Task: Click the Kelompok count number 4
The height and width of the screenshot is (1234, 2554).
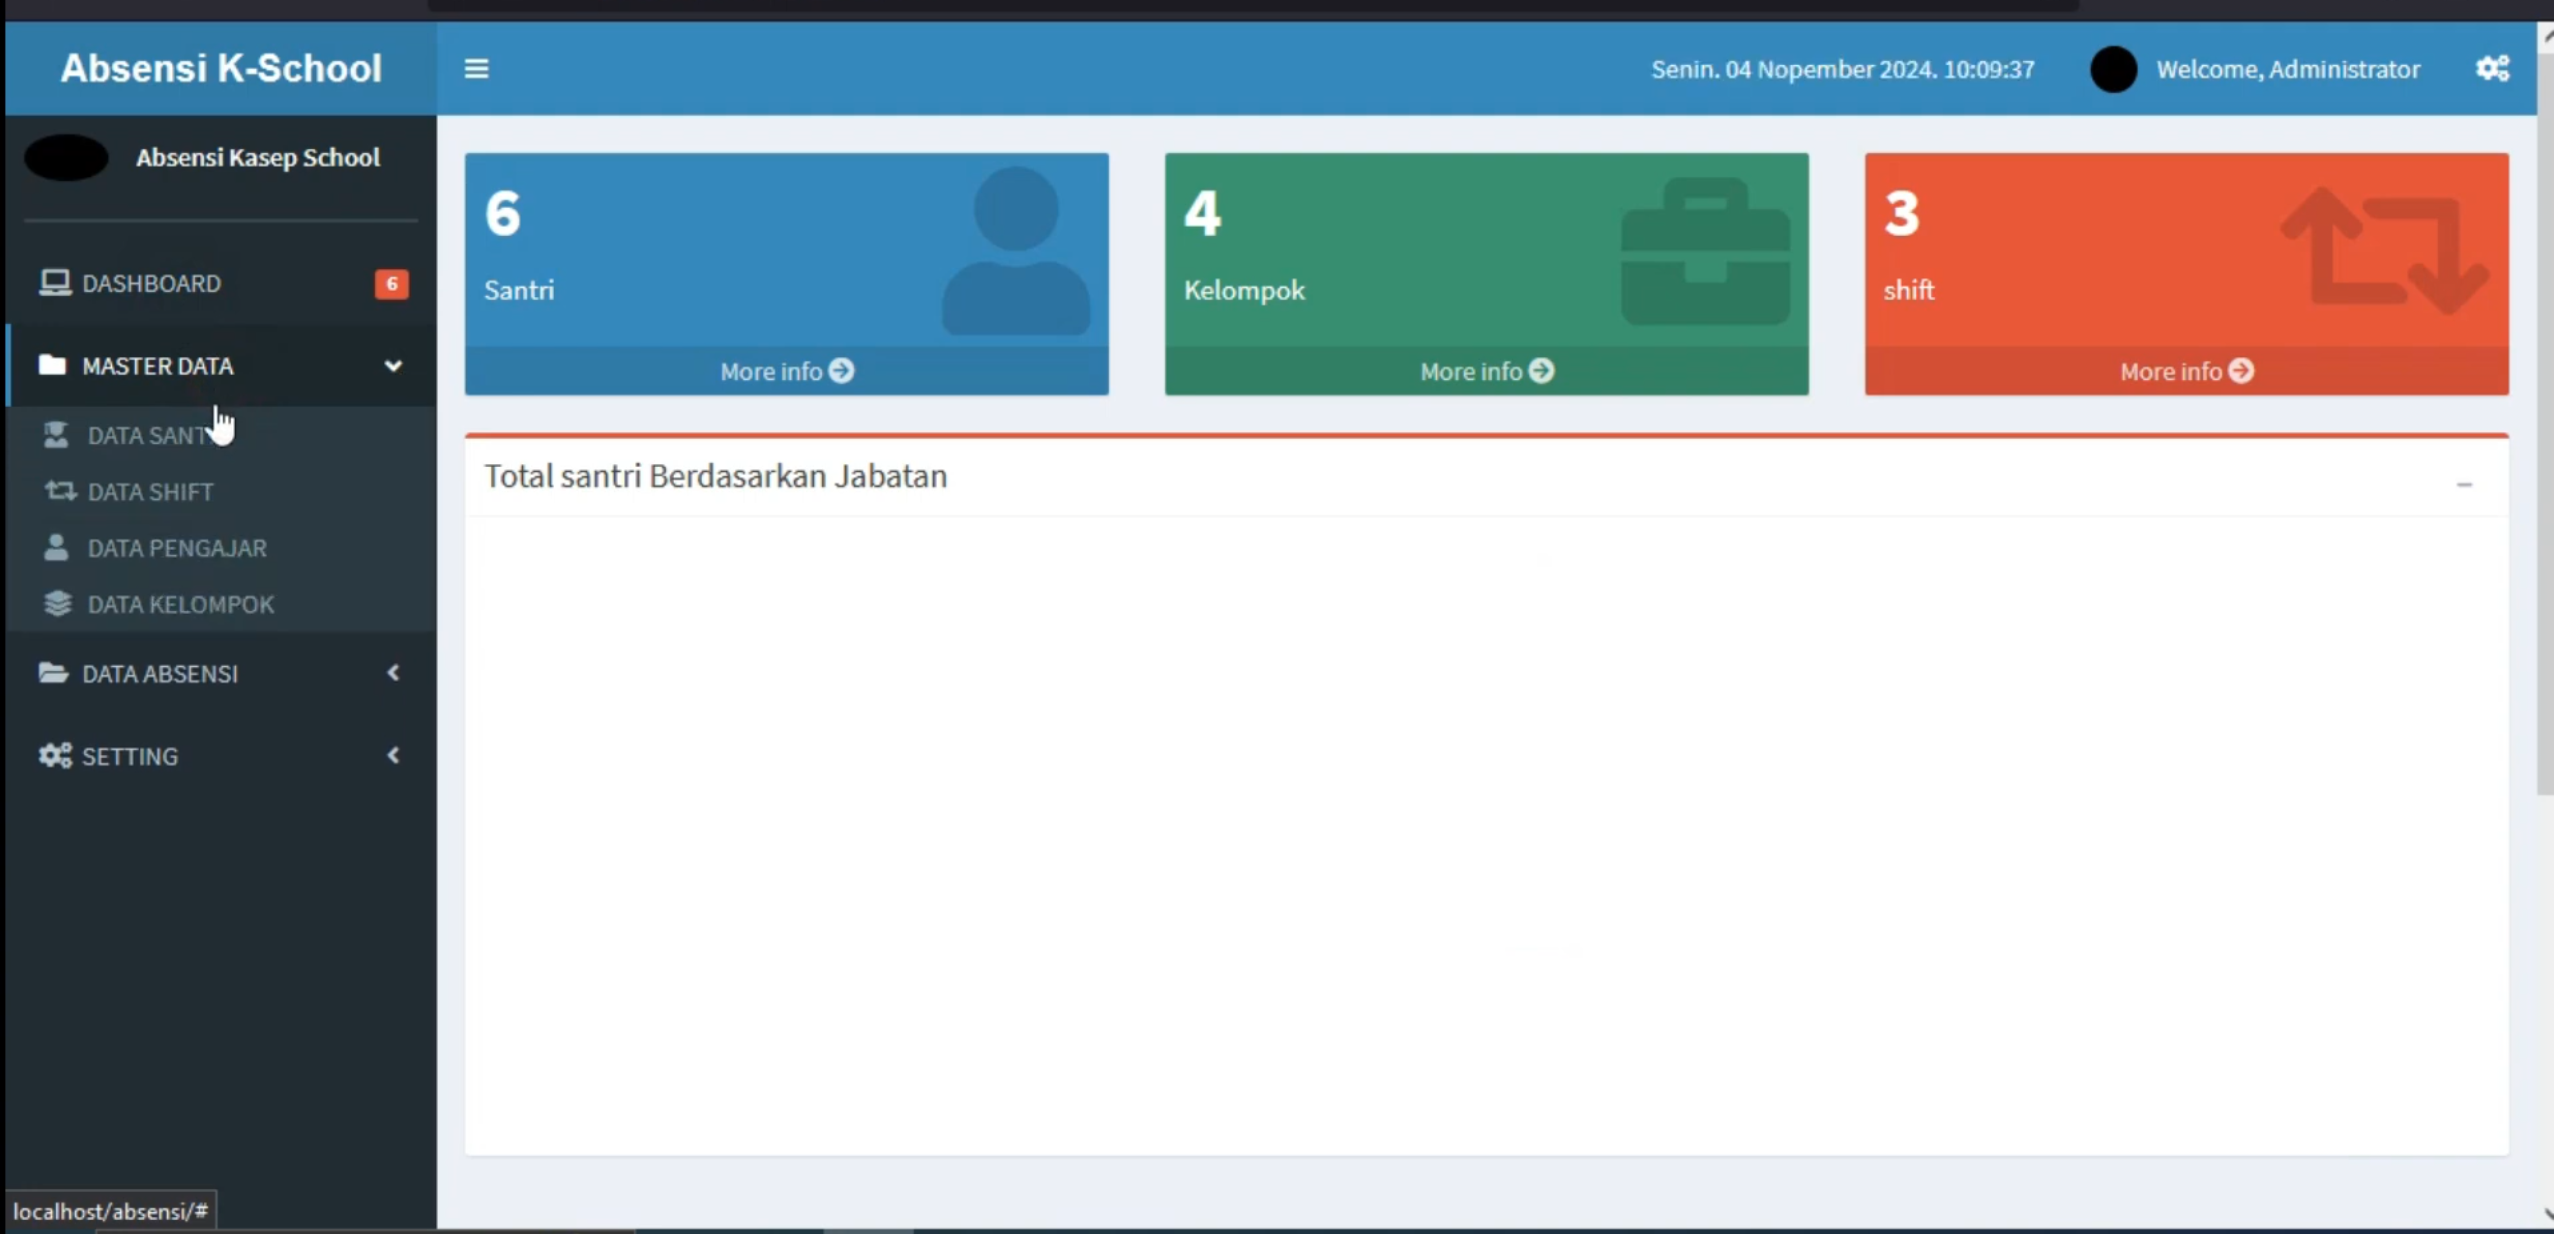Action: point(1203,213)
